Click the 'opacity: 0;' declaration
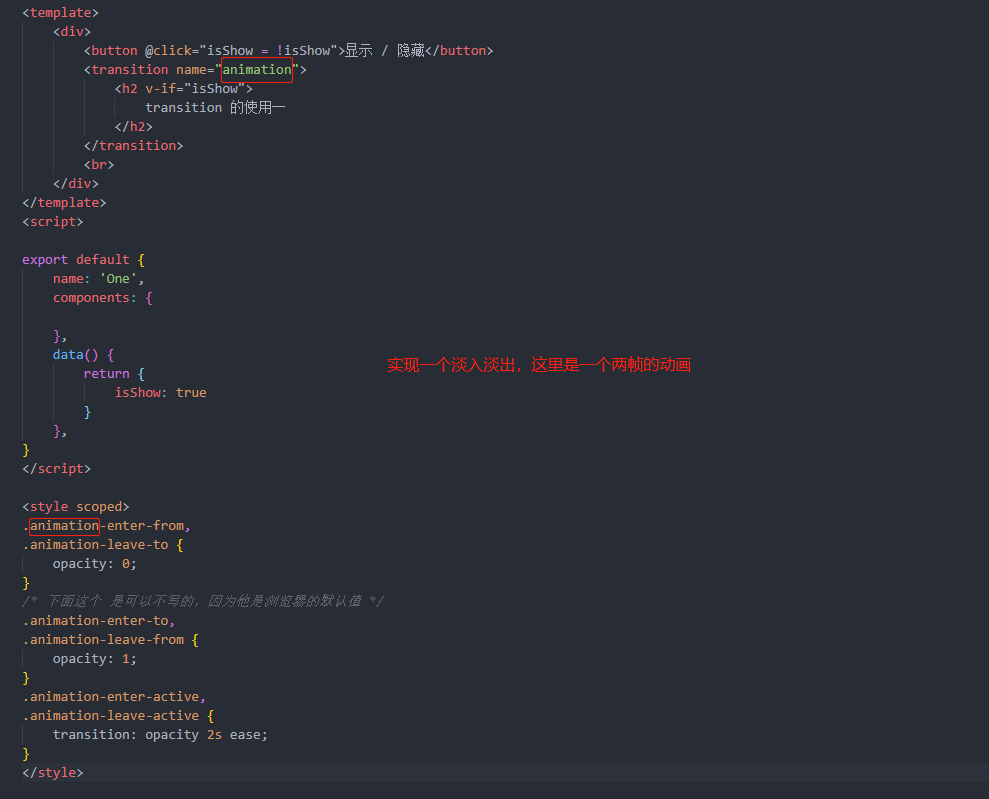 click(x=95, y=564)
